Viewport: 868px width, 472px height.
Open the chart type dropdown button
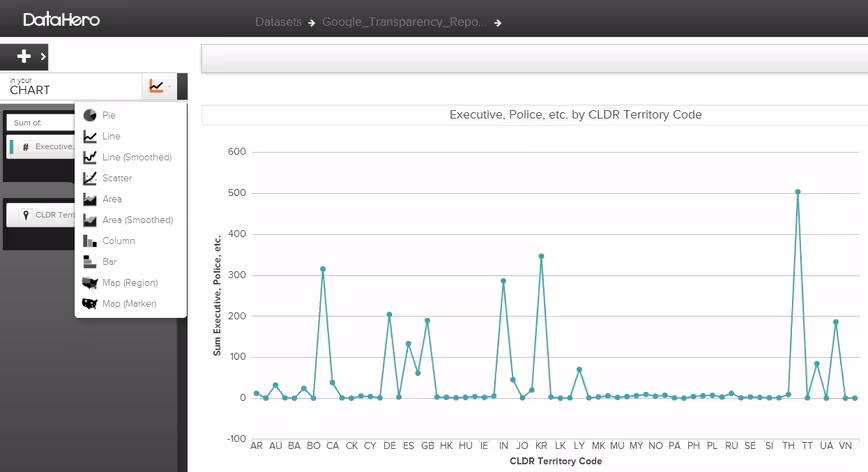(159, 86)
